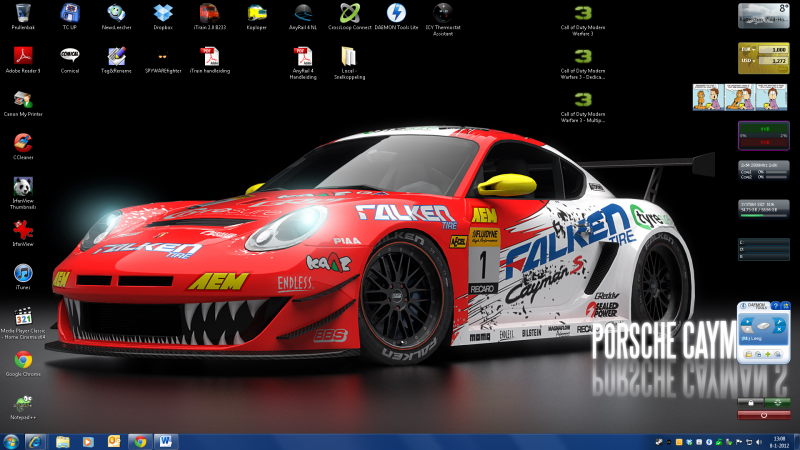The image size is (800, 450).
Task: Open the system tray clock showing 13:08
Action: pos(780,442)
